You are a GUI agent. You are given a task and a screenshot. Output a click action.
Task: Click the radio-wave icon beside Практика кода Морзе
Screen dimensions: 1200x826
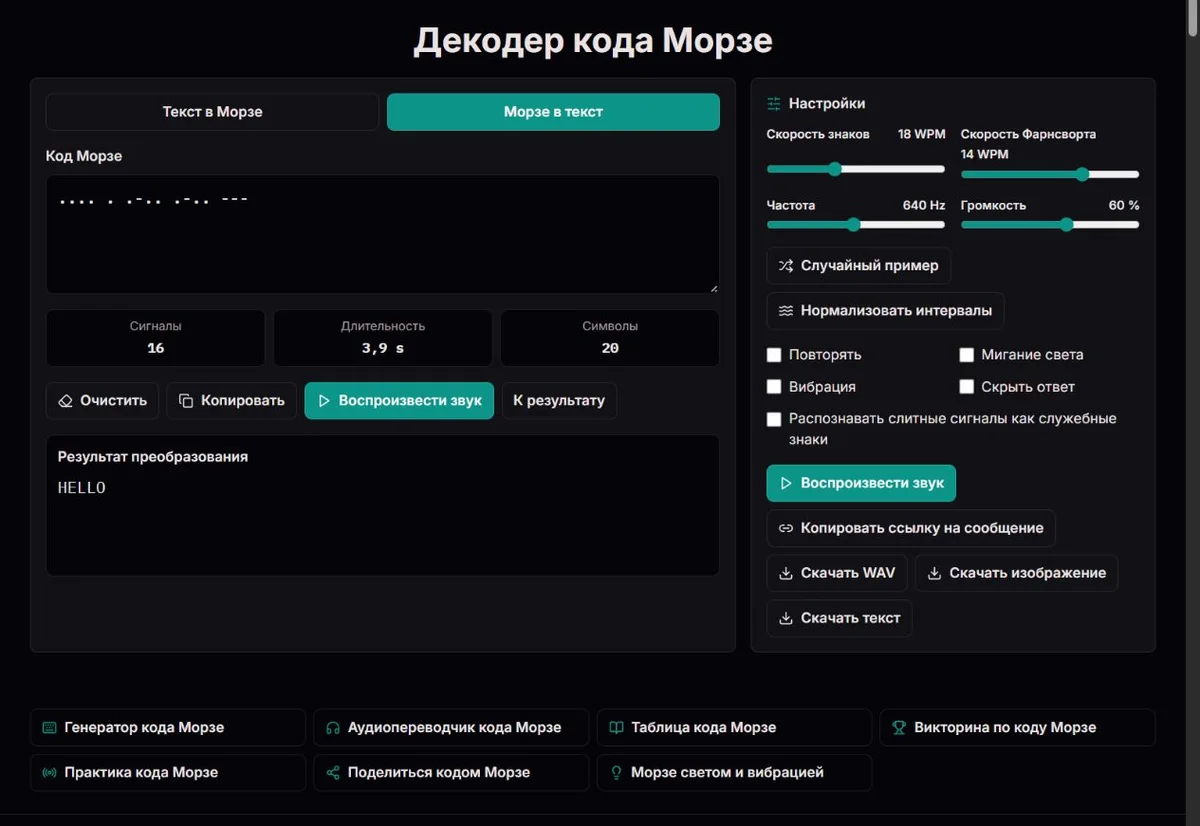coord(50,773)
